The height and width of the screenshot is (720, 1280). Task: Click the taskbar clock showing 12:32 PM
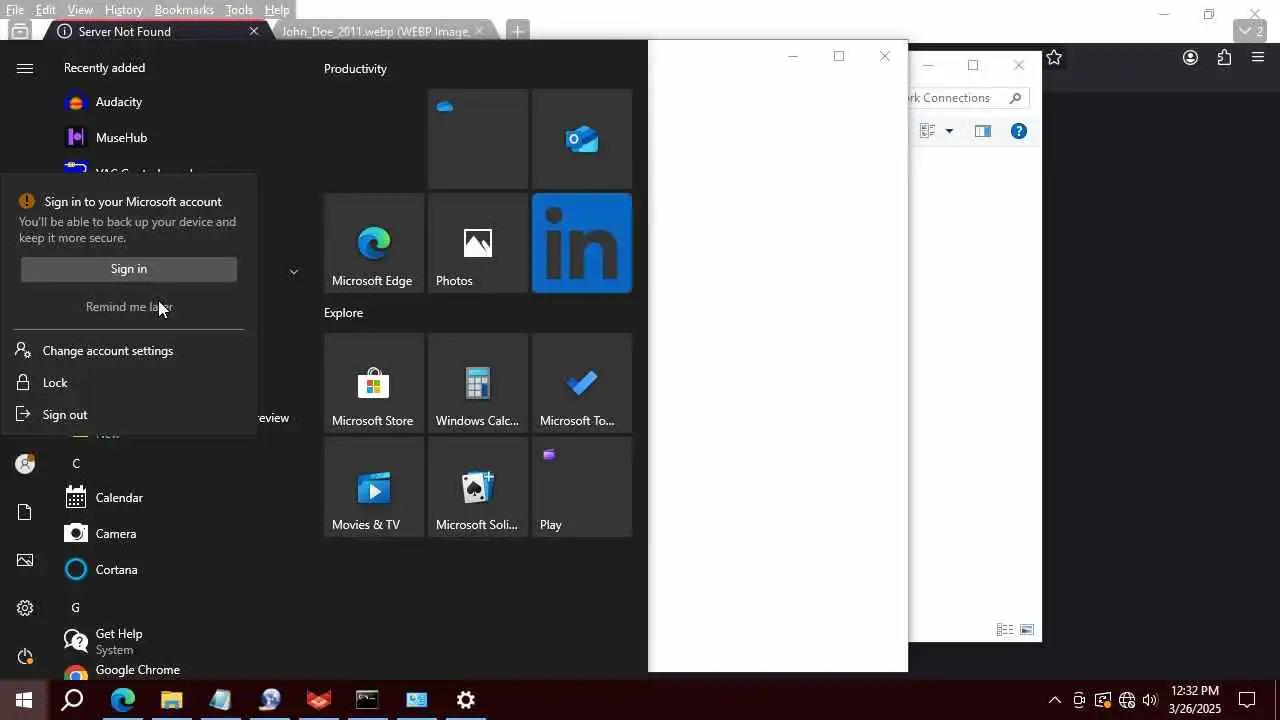point(1195,700)
